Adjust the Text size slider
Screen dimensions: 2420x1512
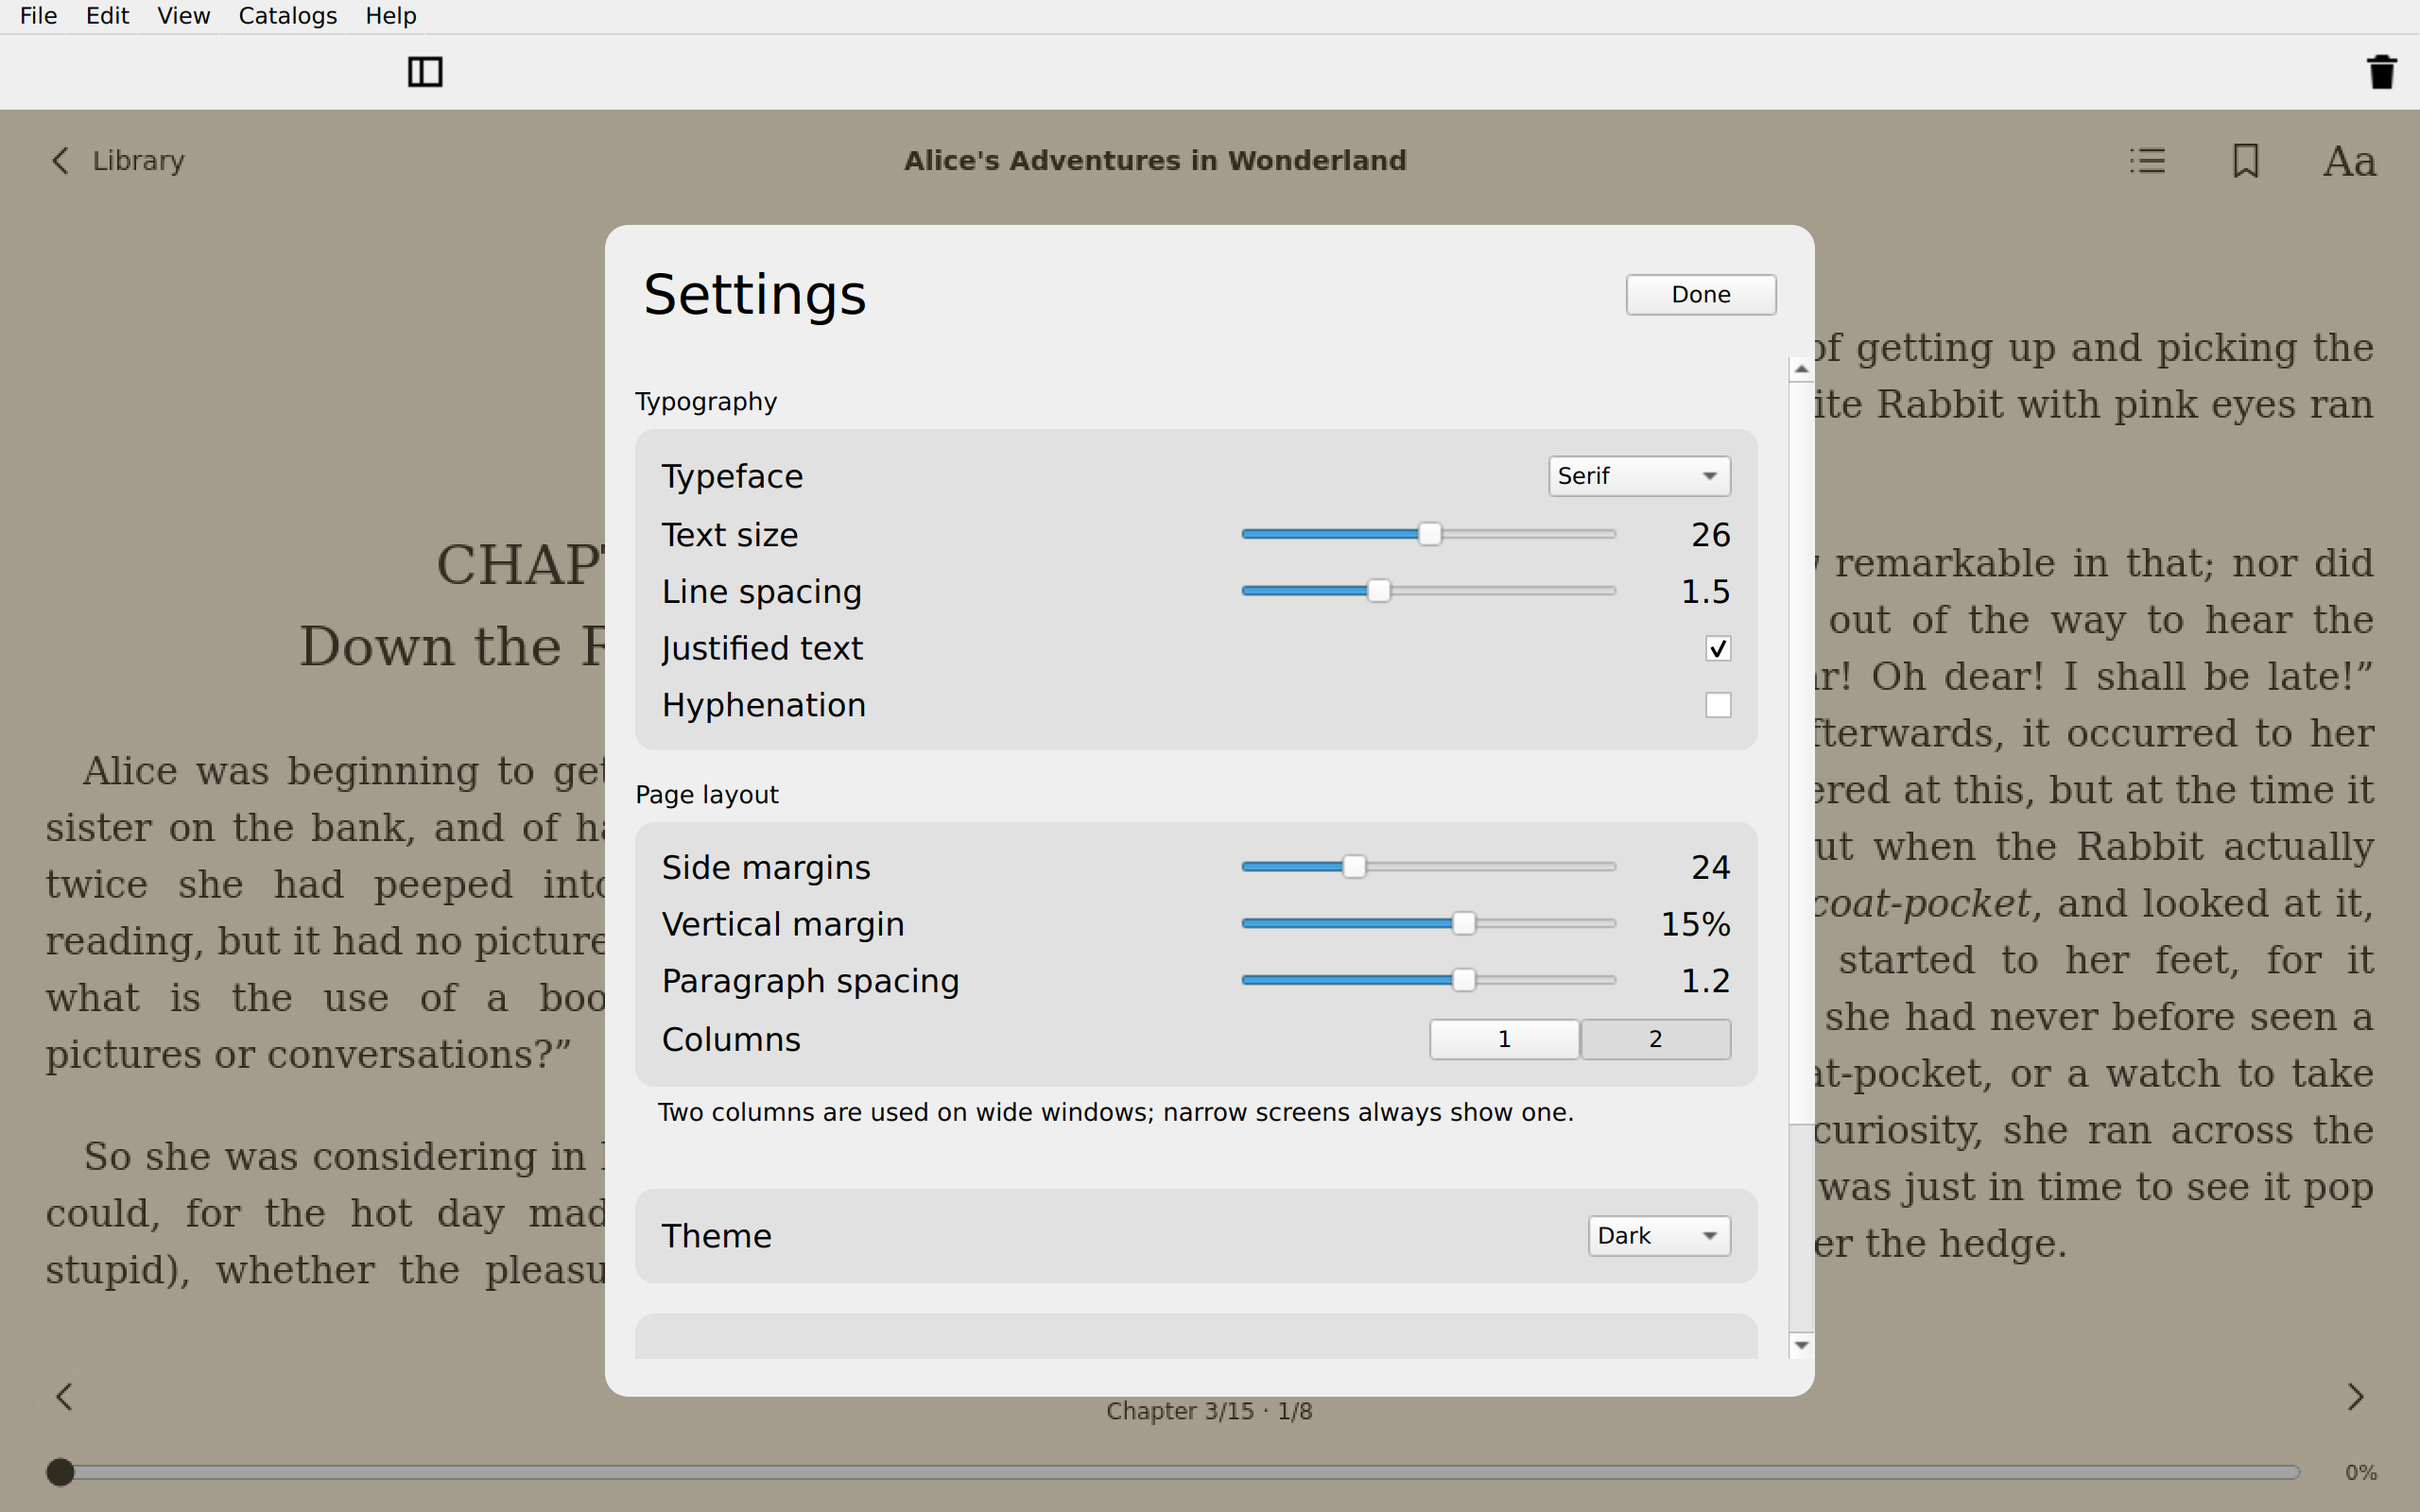(1429, 534)
